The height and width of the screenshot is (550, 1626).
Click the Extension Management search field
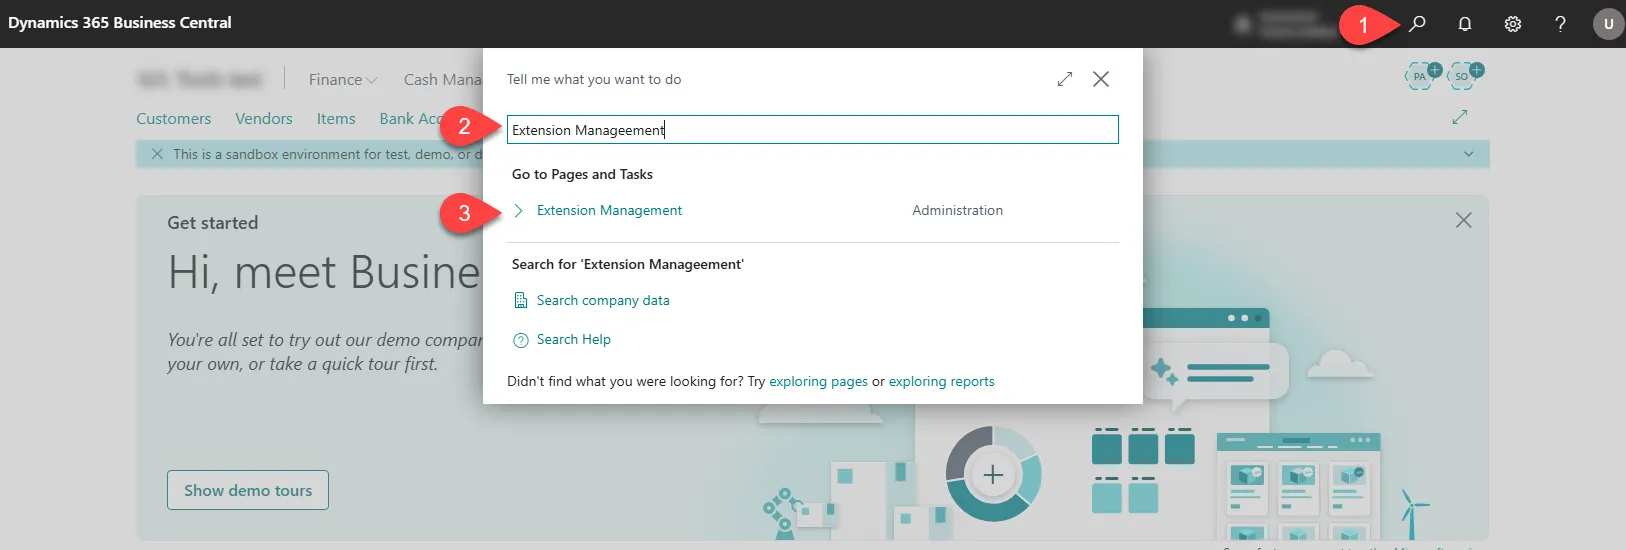click(x=812, y=130)
